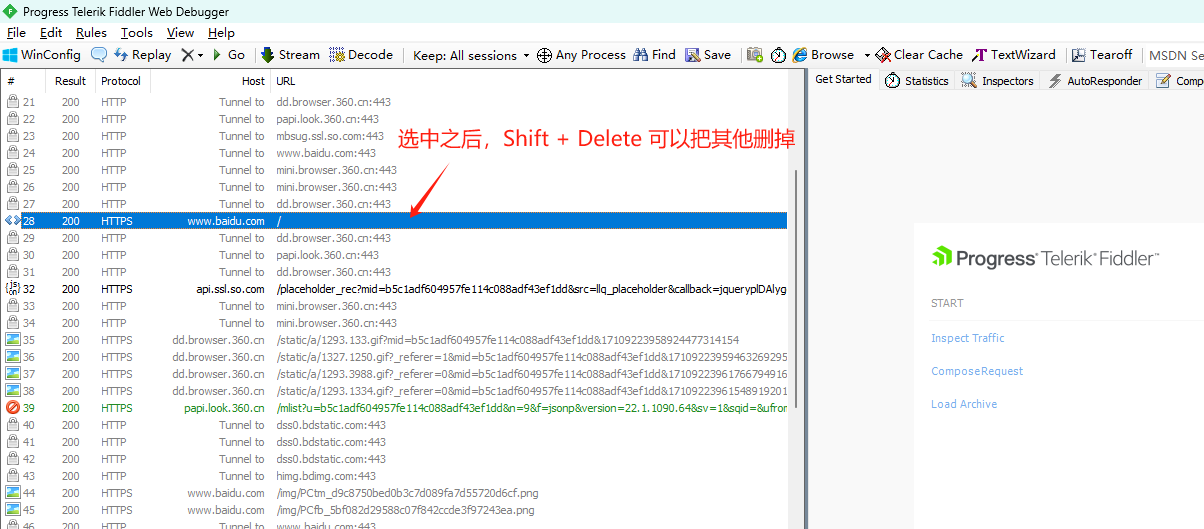Toggle the Decode button
Image resolution: width=1204 pixels, height=529 pixels.
click(361, 55)
